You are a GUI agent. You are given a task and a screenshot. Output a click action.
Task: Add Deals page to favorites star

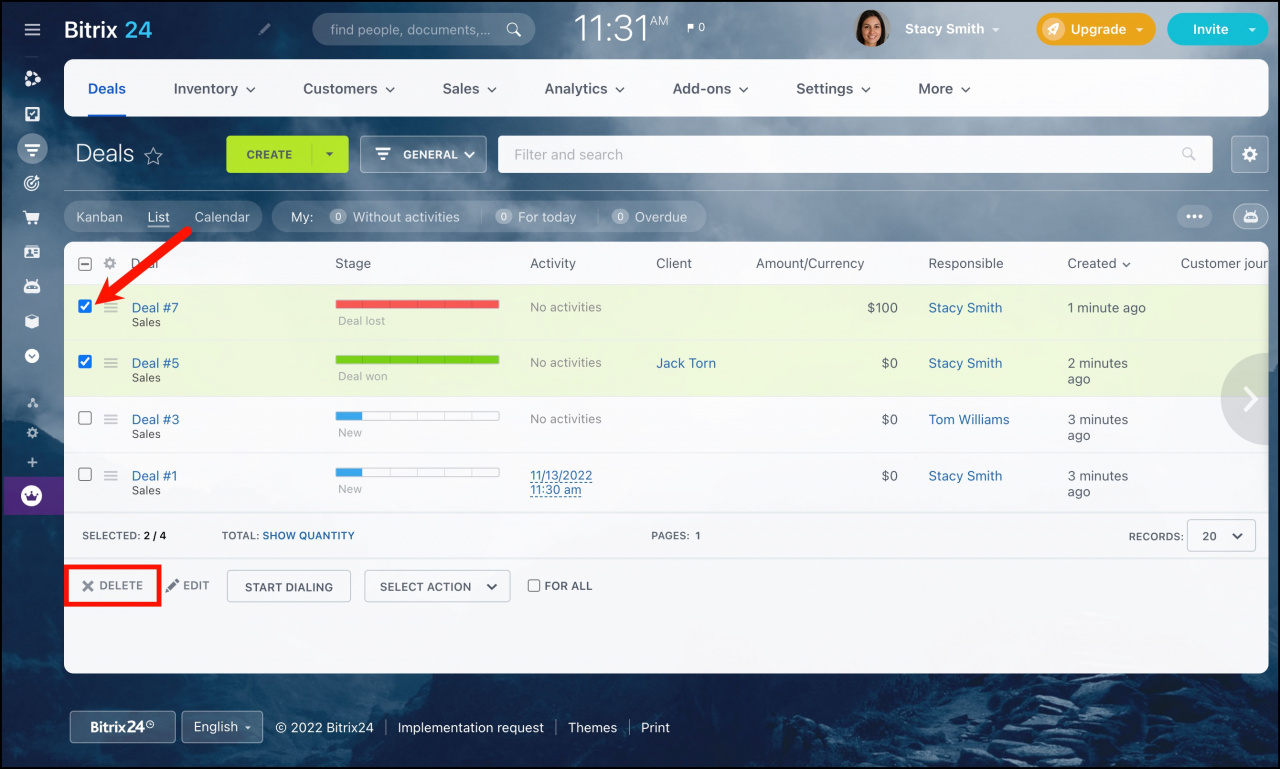tap(153, 155)
